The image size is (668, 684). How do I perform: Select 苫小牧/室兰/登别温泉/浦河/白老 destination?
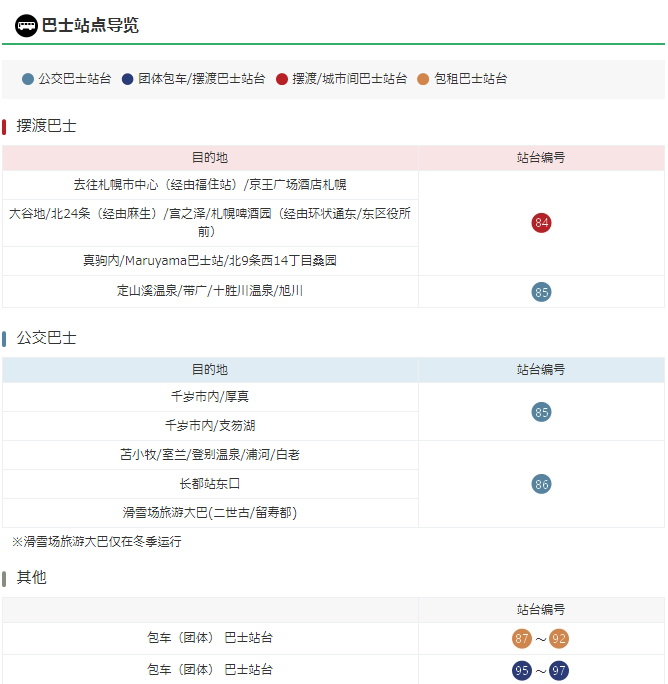point(210,455)
